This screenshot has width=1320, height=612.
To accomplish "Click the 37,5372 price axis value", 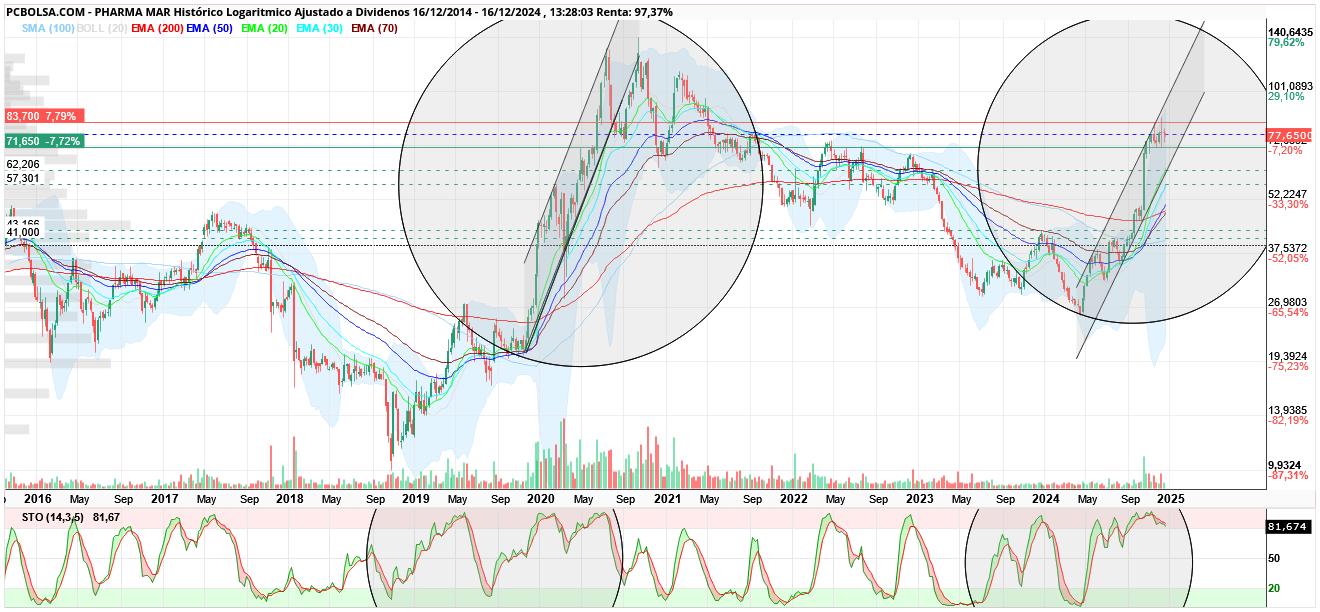I will pyautogui.click(x=1288, y=248).
